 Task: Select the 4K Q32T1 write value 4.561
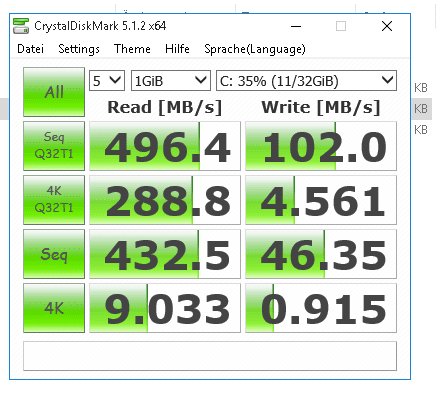[x=321, y=200]
